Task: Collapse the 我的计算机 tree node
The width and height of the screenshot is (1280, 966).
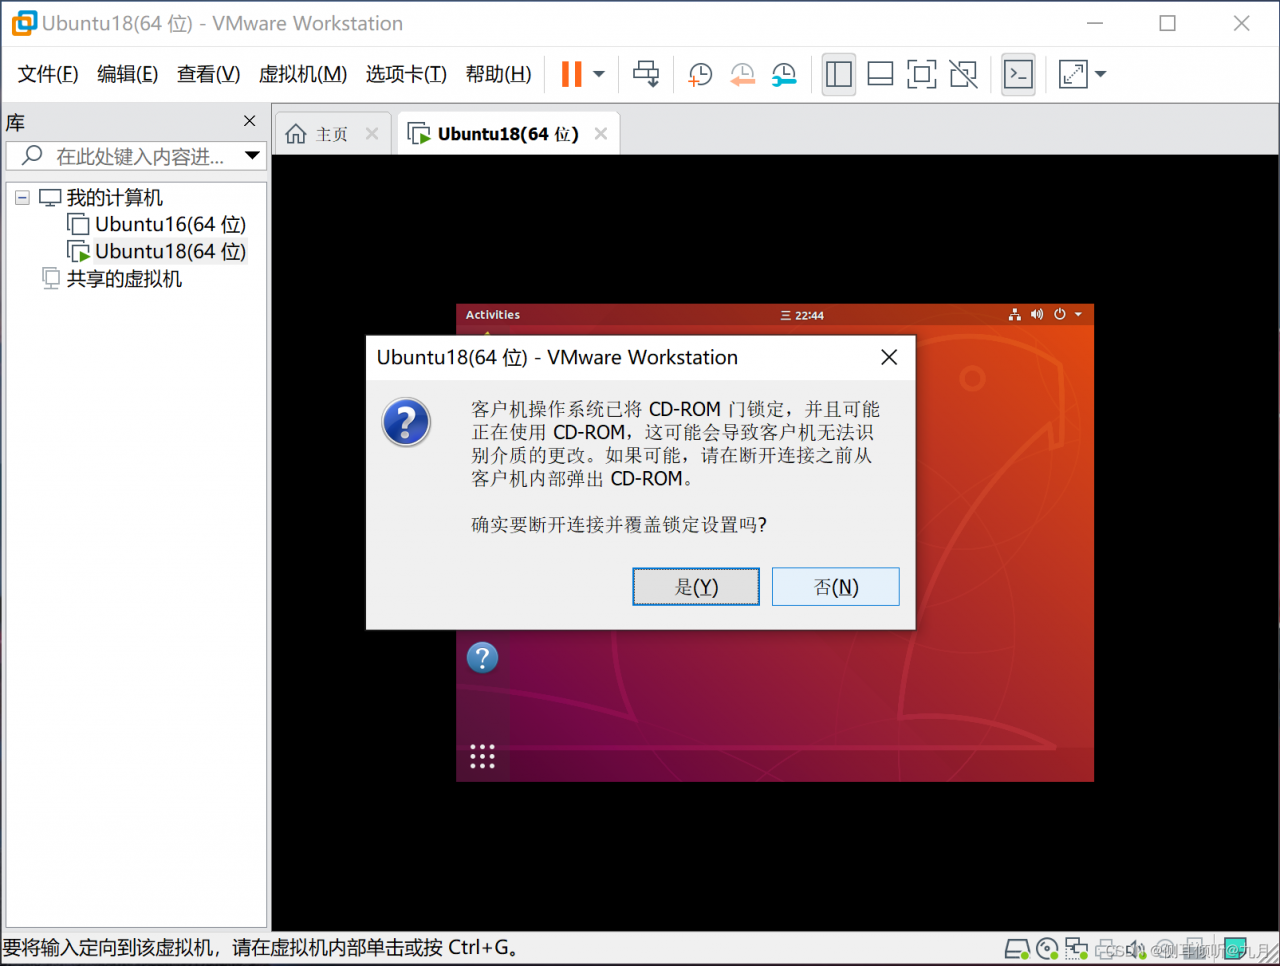Action: [22, 198]
